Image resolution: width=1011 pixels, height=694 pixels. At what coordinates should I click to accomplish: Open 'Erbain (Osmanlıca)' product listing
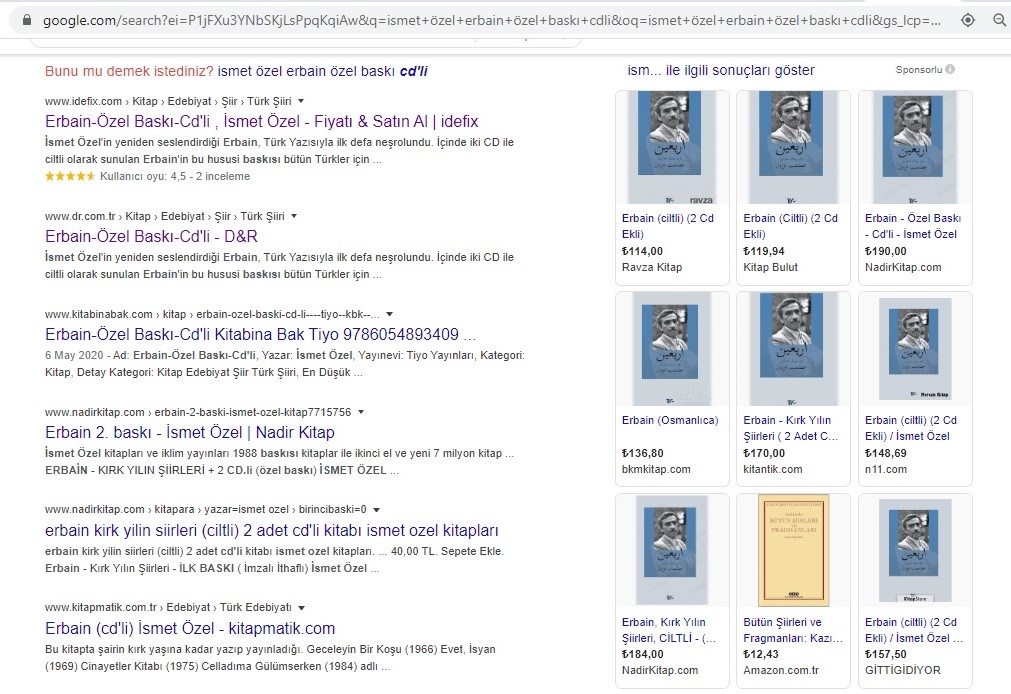click(x=670, y=420)
